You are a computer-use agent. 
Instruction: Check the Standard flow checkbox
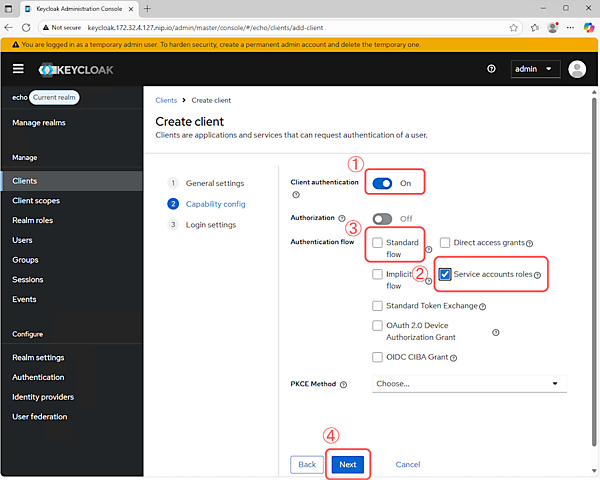(x=377, y=243)
